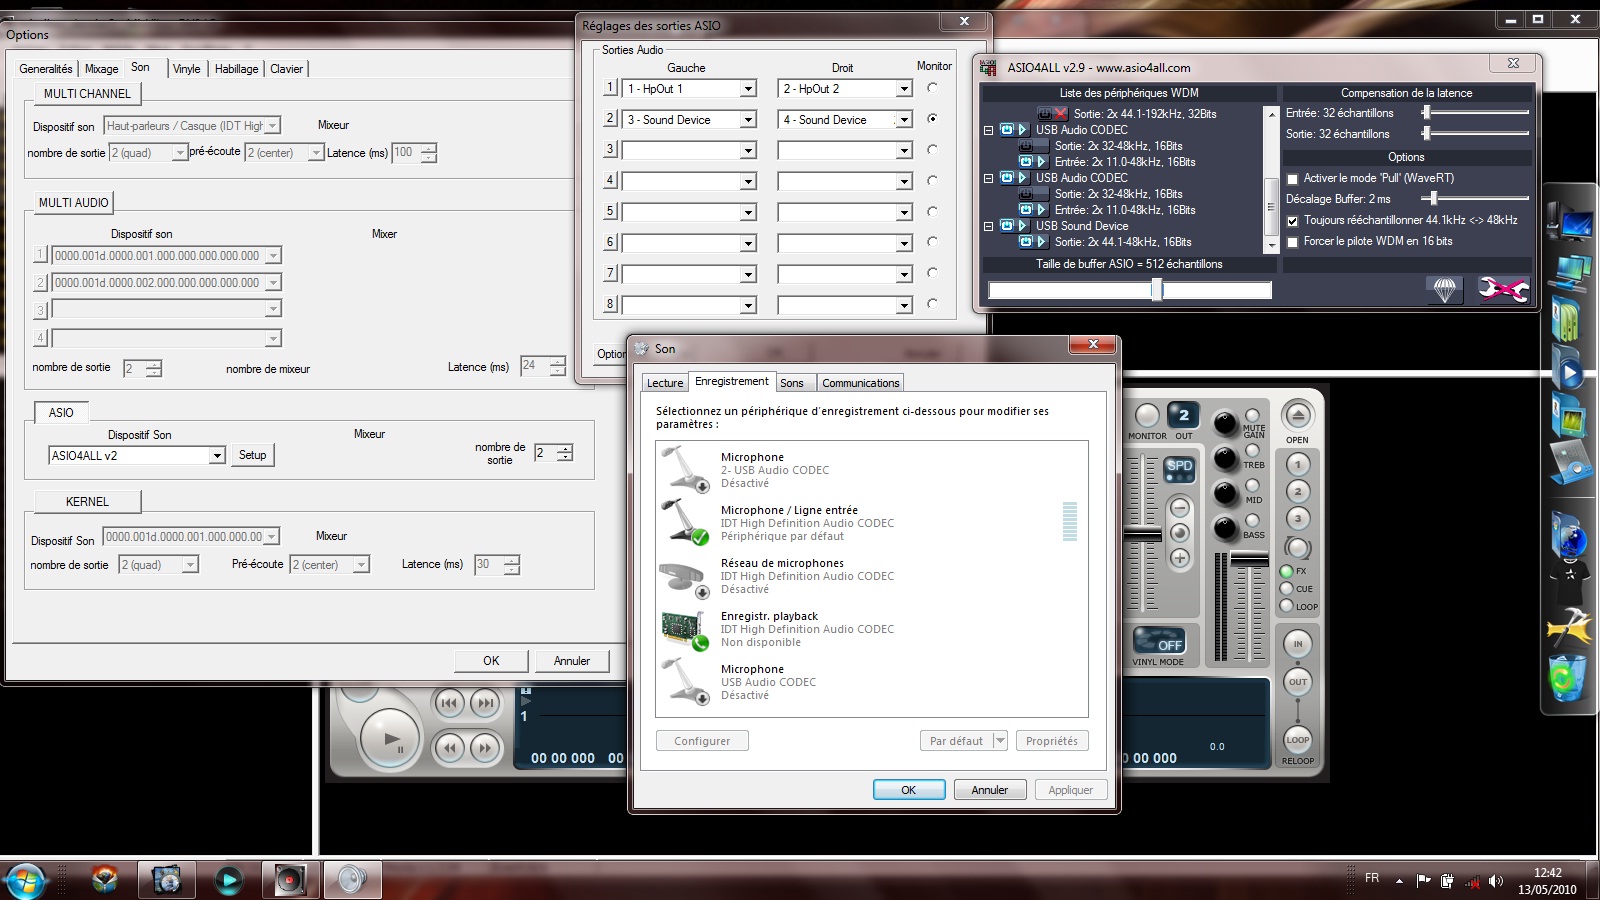The image size is (1600, 900).
Task: Uncheck 'Toujours rééchantillonner 44.1kHz <-> 48kHz'
Action: [1292, 221]
